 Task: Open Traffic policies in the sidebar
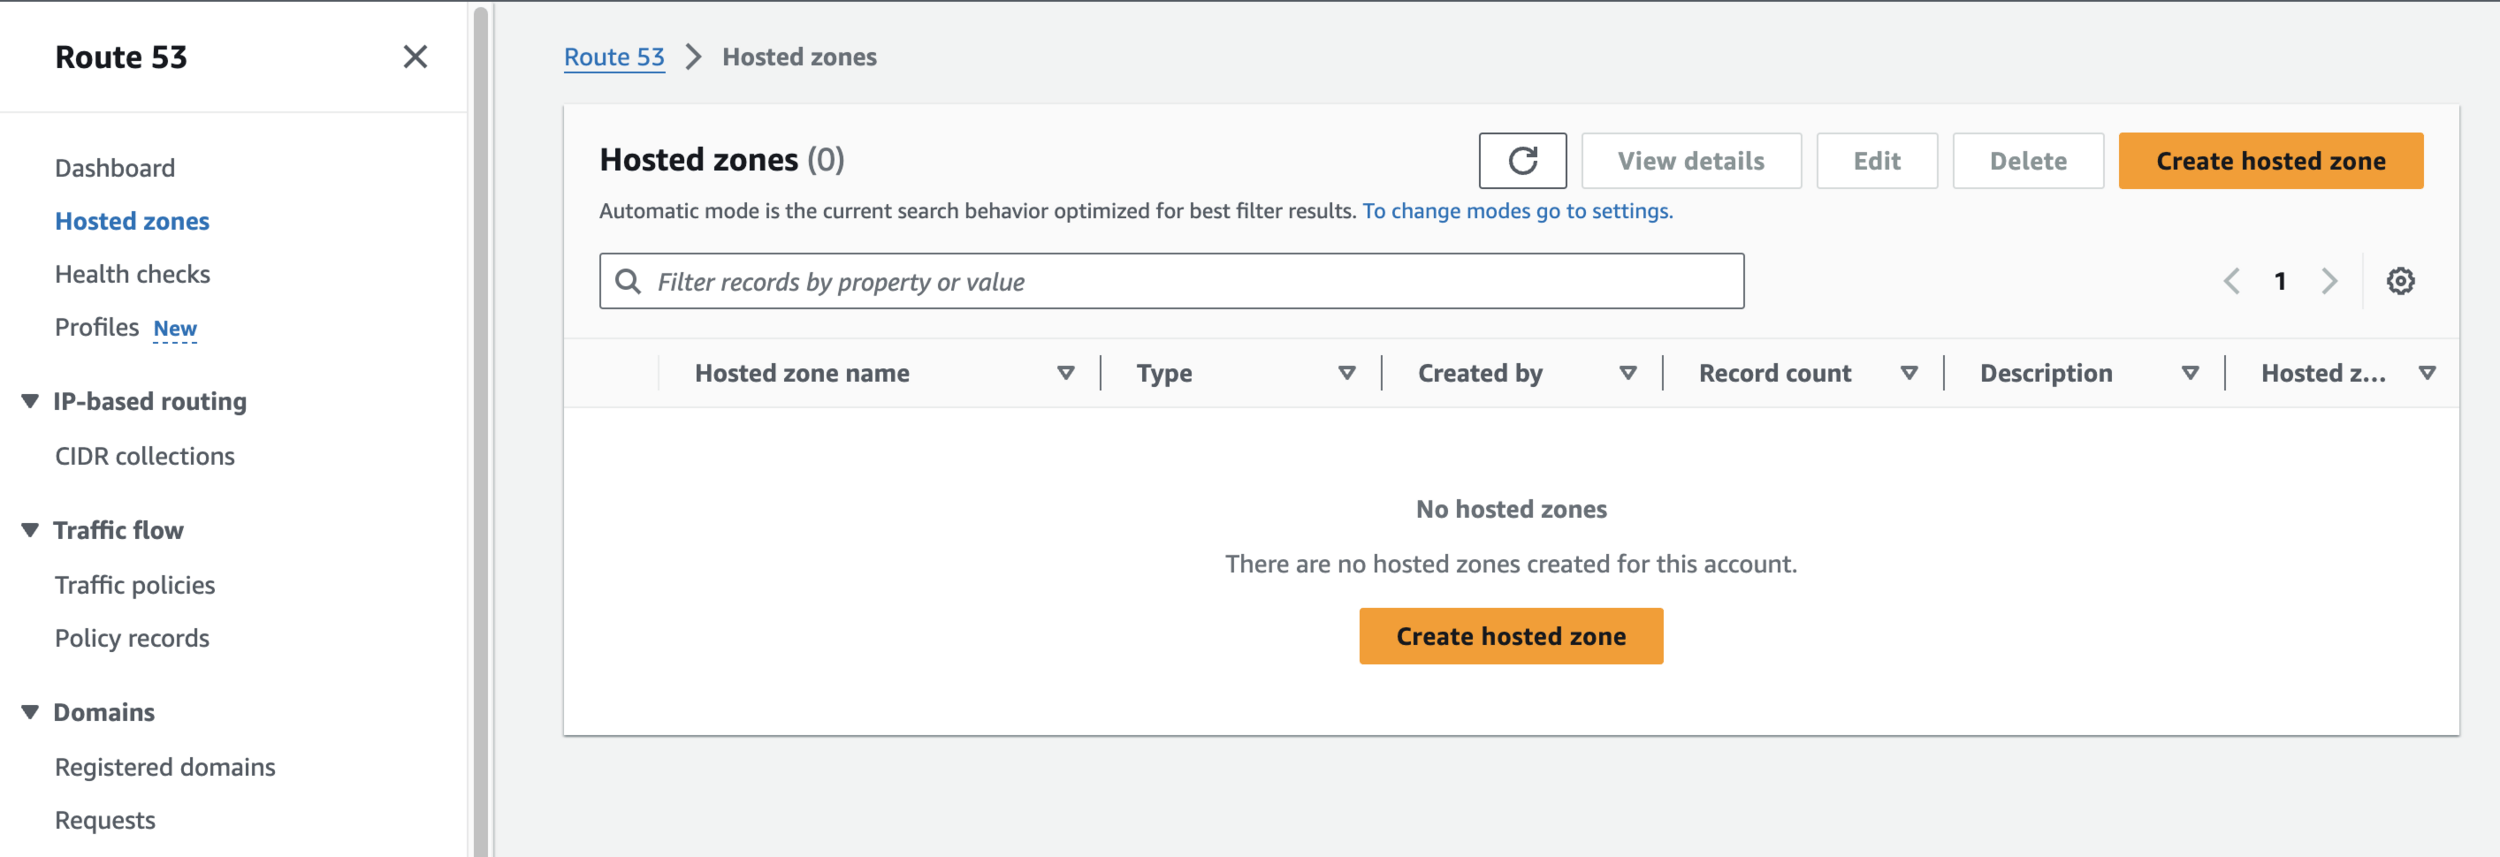(135, 585)
